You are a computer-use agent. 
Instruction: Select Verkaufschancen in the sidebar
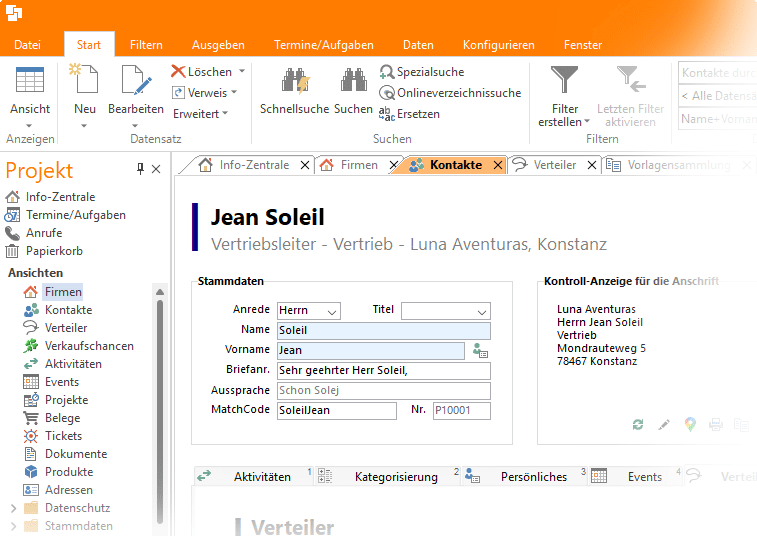(89, 346)
